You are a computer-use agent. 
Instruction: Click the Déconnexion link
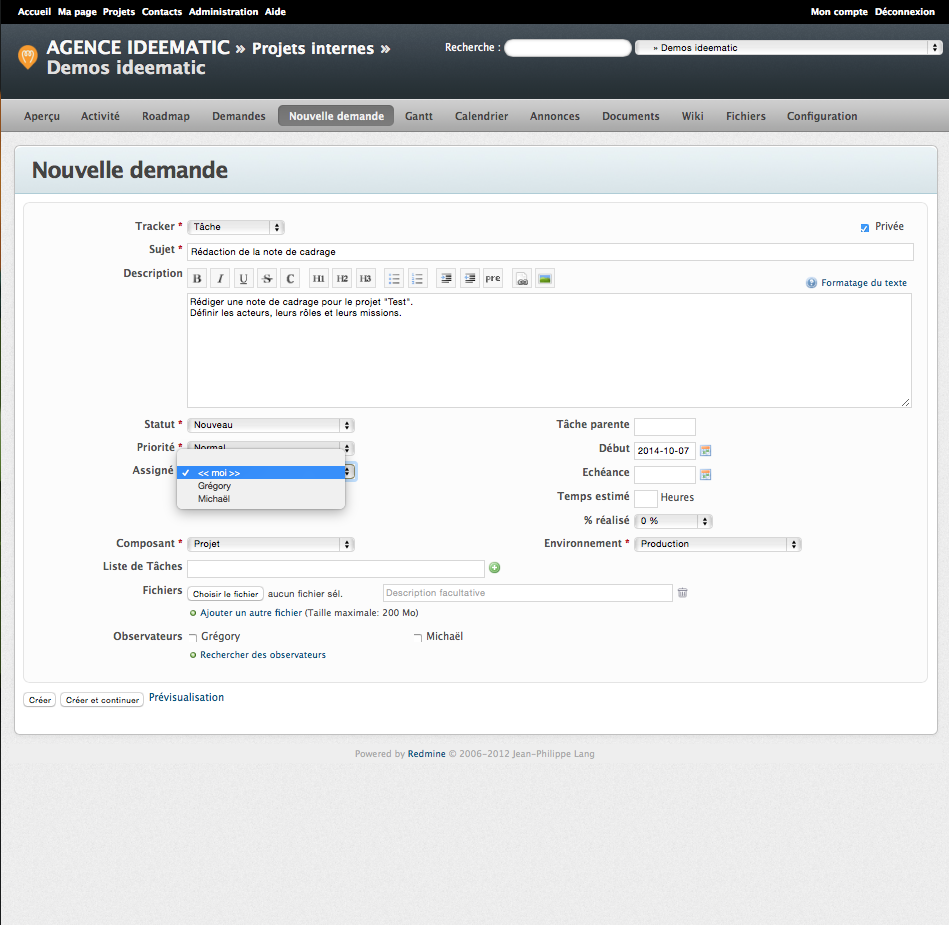(x=905, y=12)
